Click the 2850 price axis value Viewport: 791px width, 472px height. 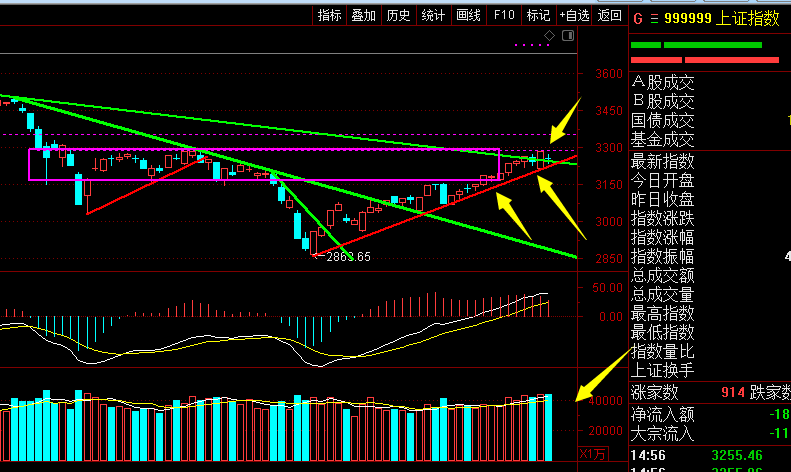(x=608, y=258)
